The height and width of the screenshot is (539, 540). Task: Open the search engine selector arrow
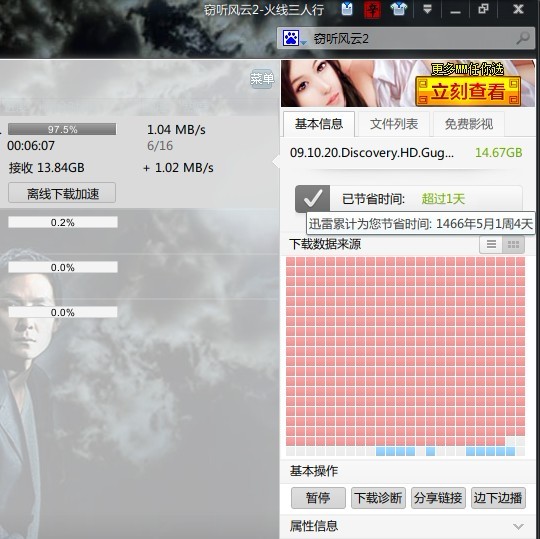coord(303,42)
